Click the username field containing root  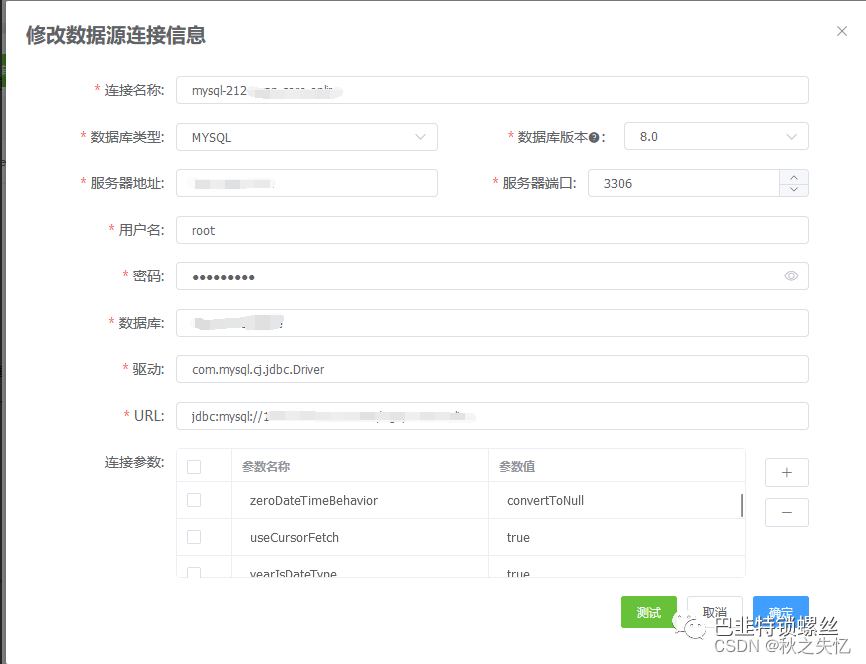pos(491,230)
